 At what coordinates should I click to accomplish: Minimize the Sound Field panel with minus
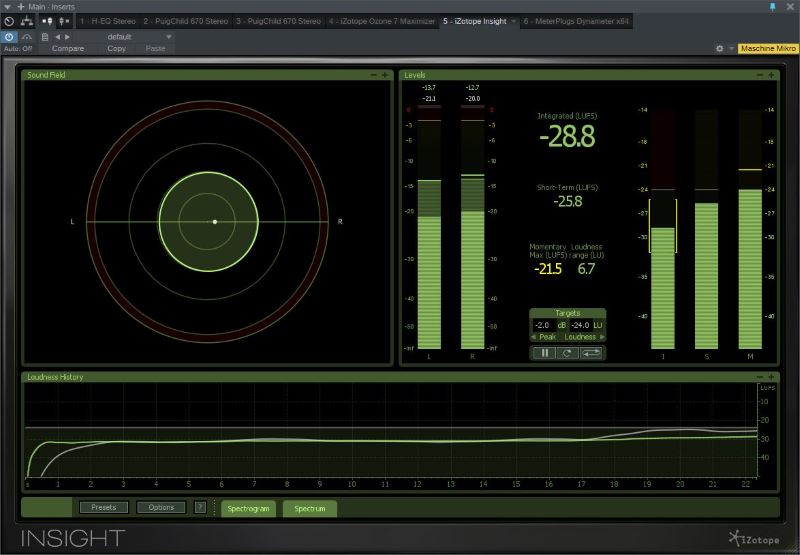(x=373, y=75)
